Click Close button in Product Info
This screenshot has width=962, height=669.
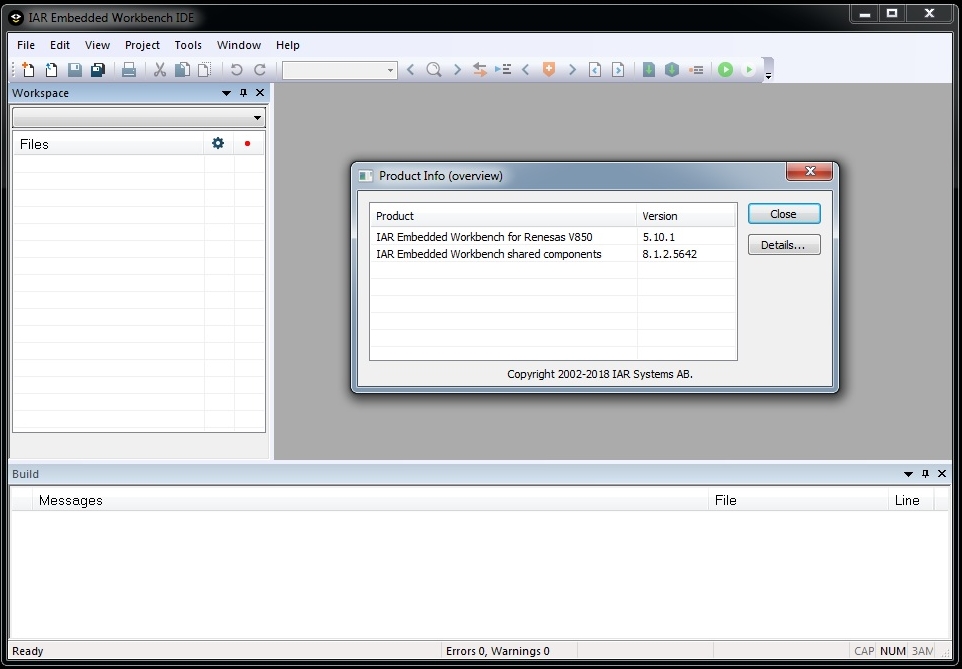[x=784, y=214]
